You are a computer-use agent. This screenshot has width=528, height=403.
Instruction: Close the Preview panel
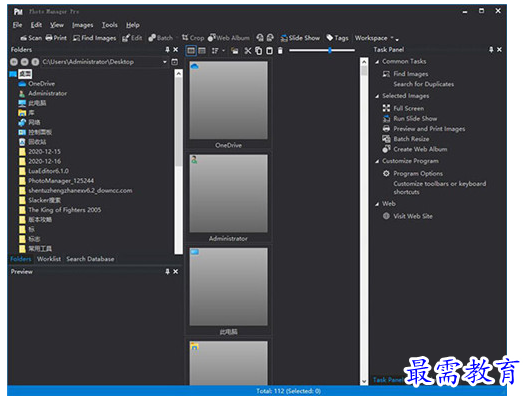tap(175, 272)
